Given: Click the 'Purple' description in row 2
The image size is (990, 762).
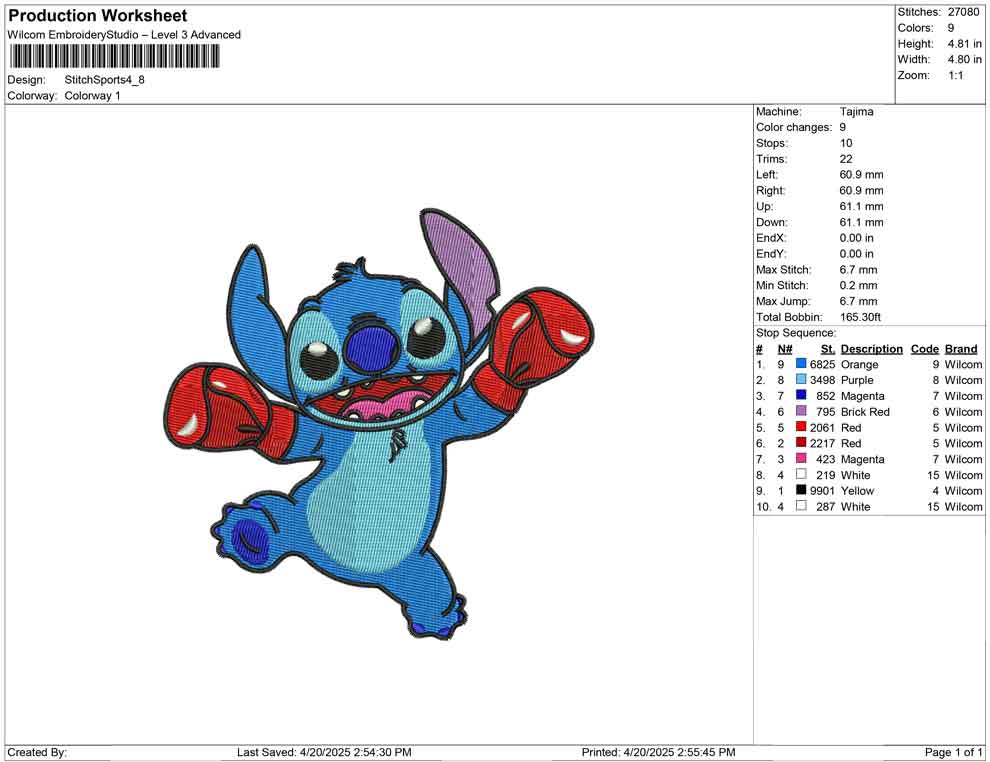Looking at the screenshot, I should click(857, 380).
